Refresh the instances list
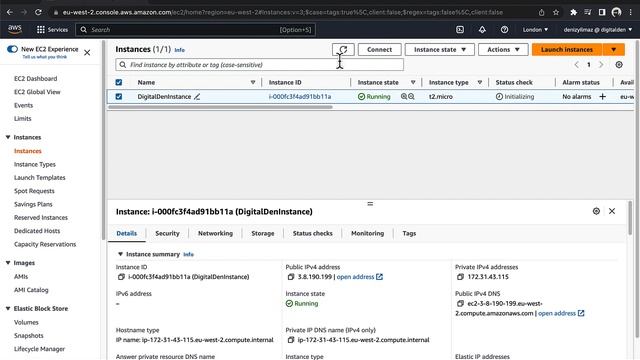 343,49
